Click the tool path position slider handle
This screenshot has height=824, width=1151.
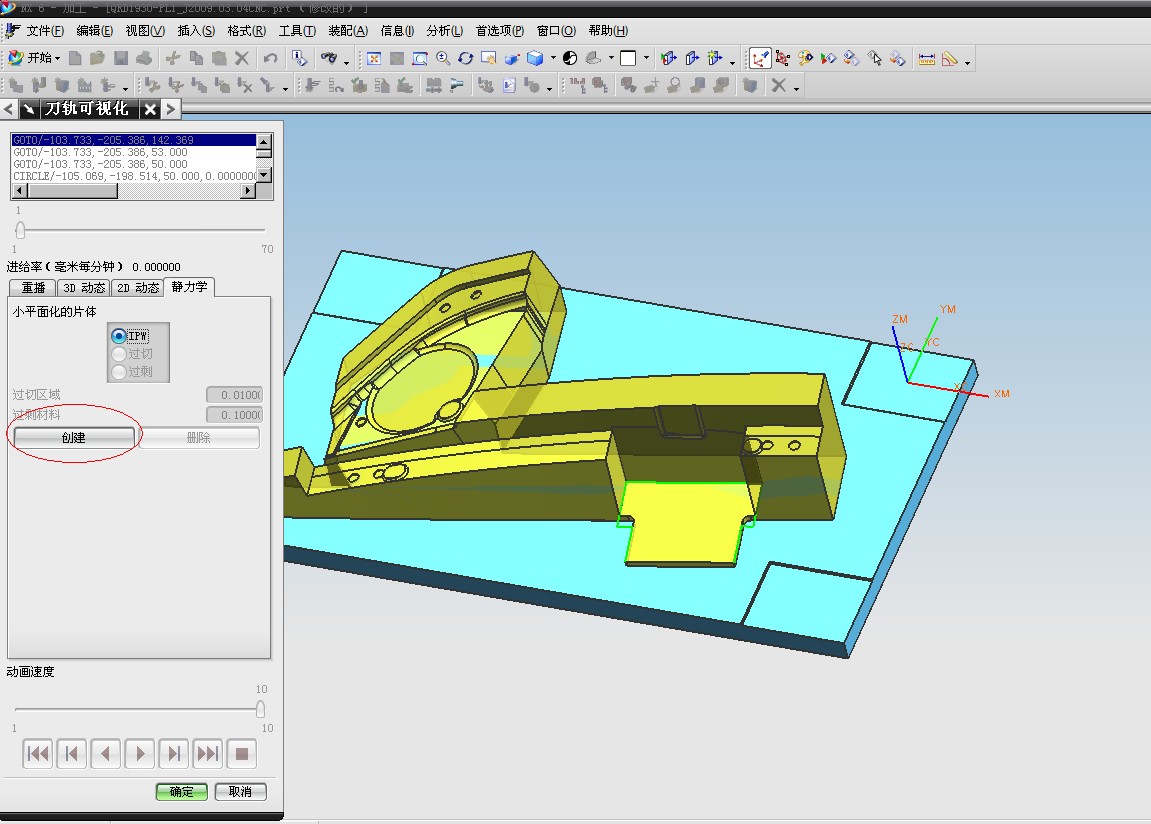point(21,230)
